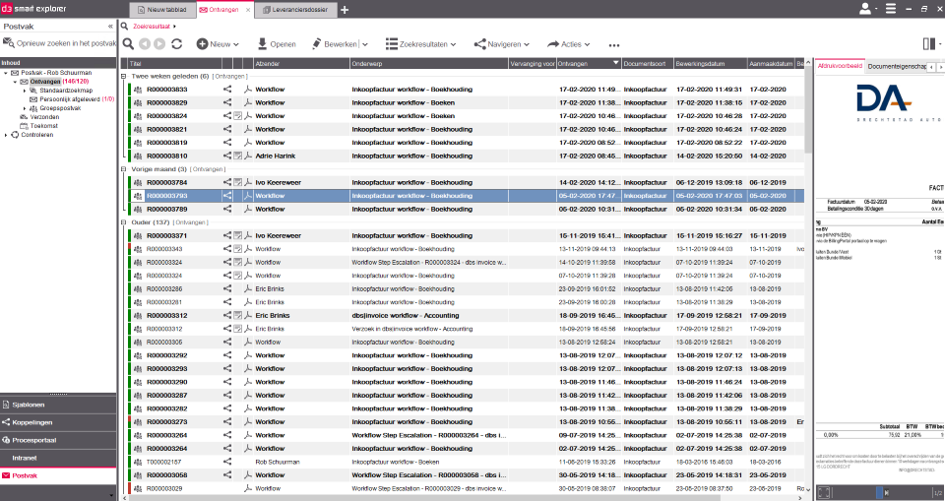
Task: Click the share icon in row R000003833
Action: pos(227,89)
